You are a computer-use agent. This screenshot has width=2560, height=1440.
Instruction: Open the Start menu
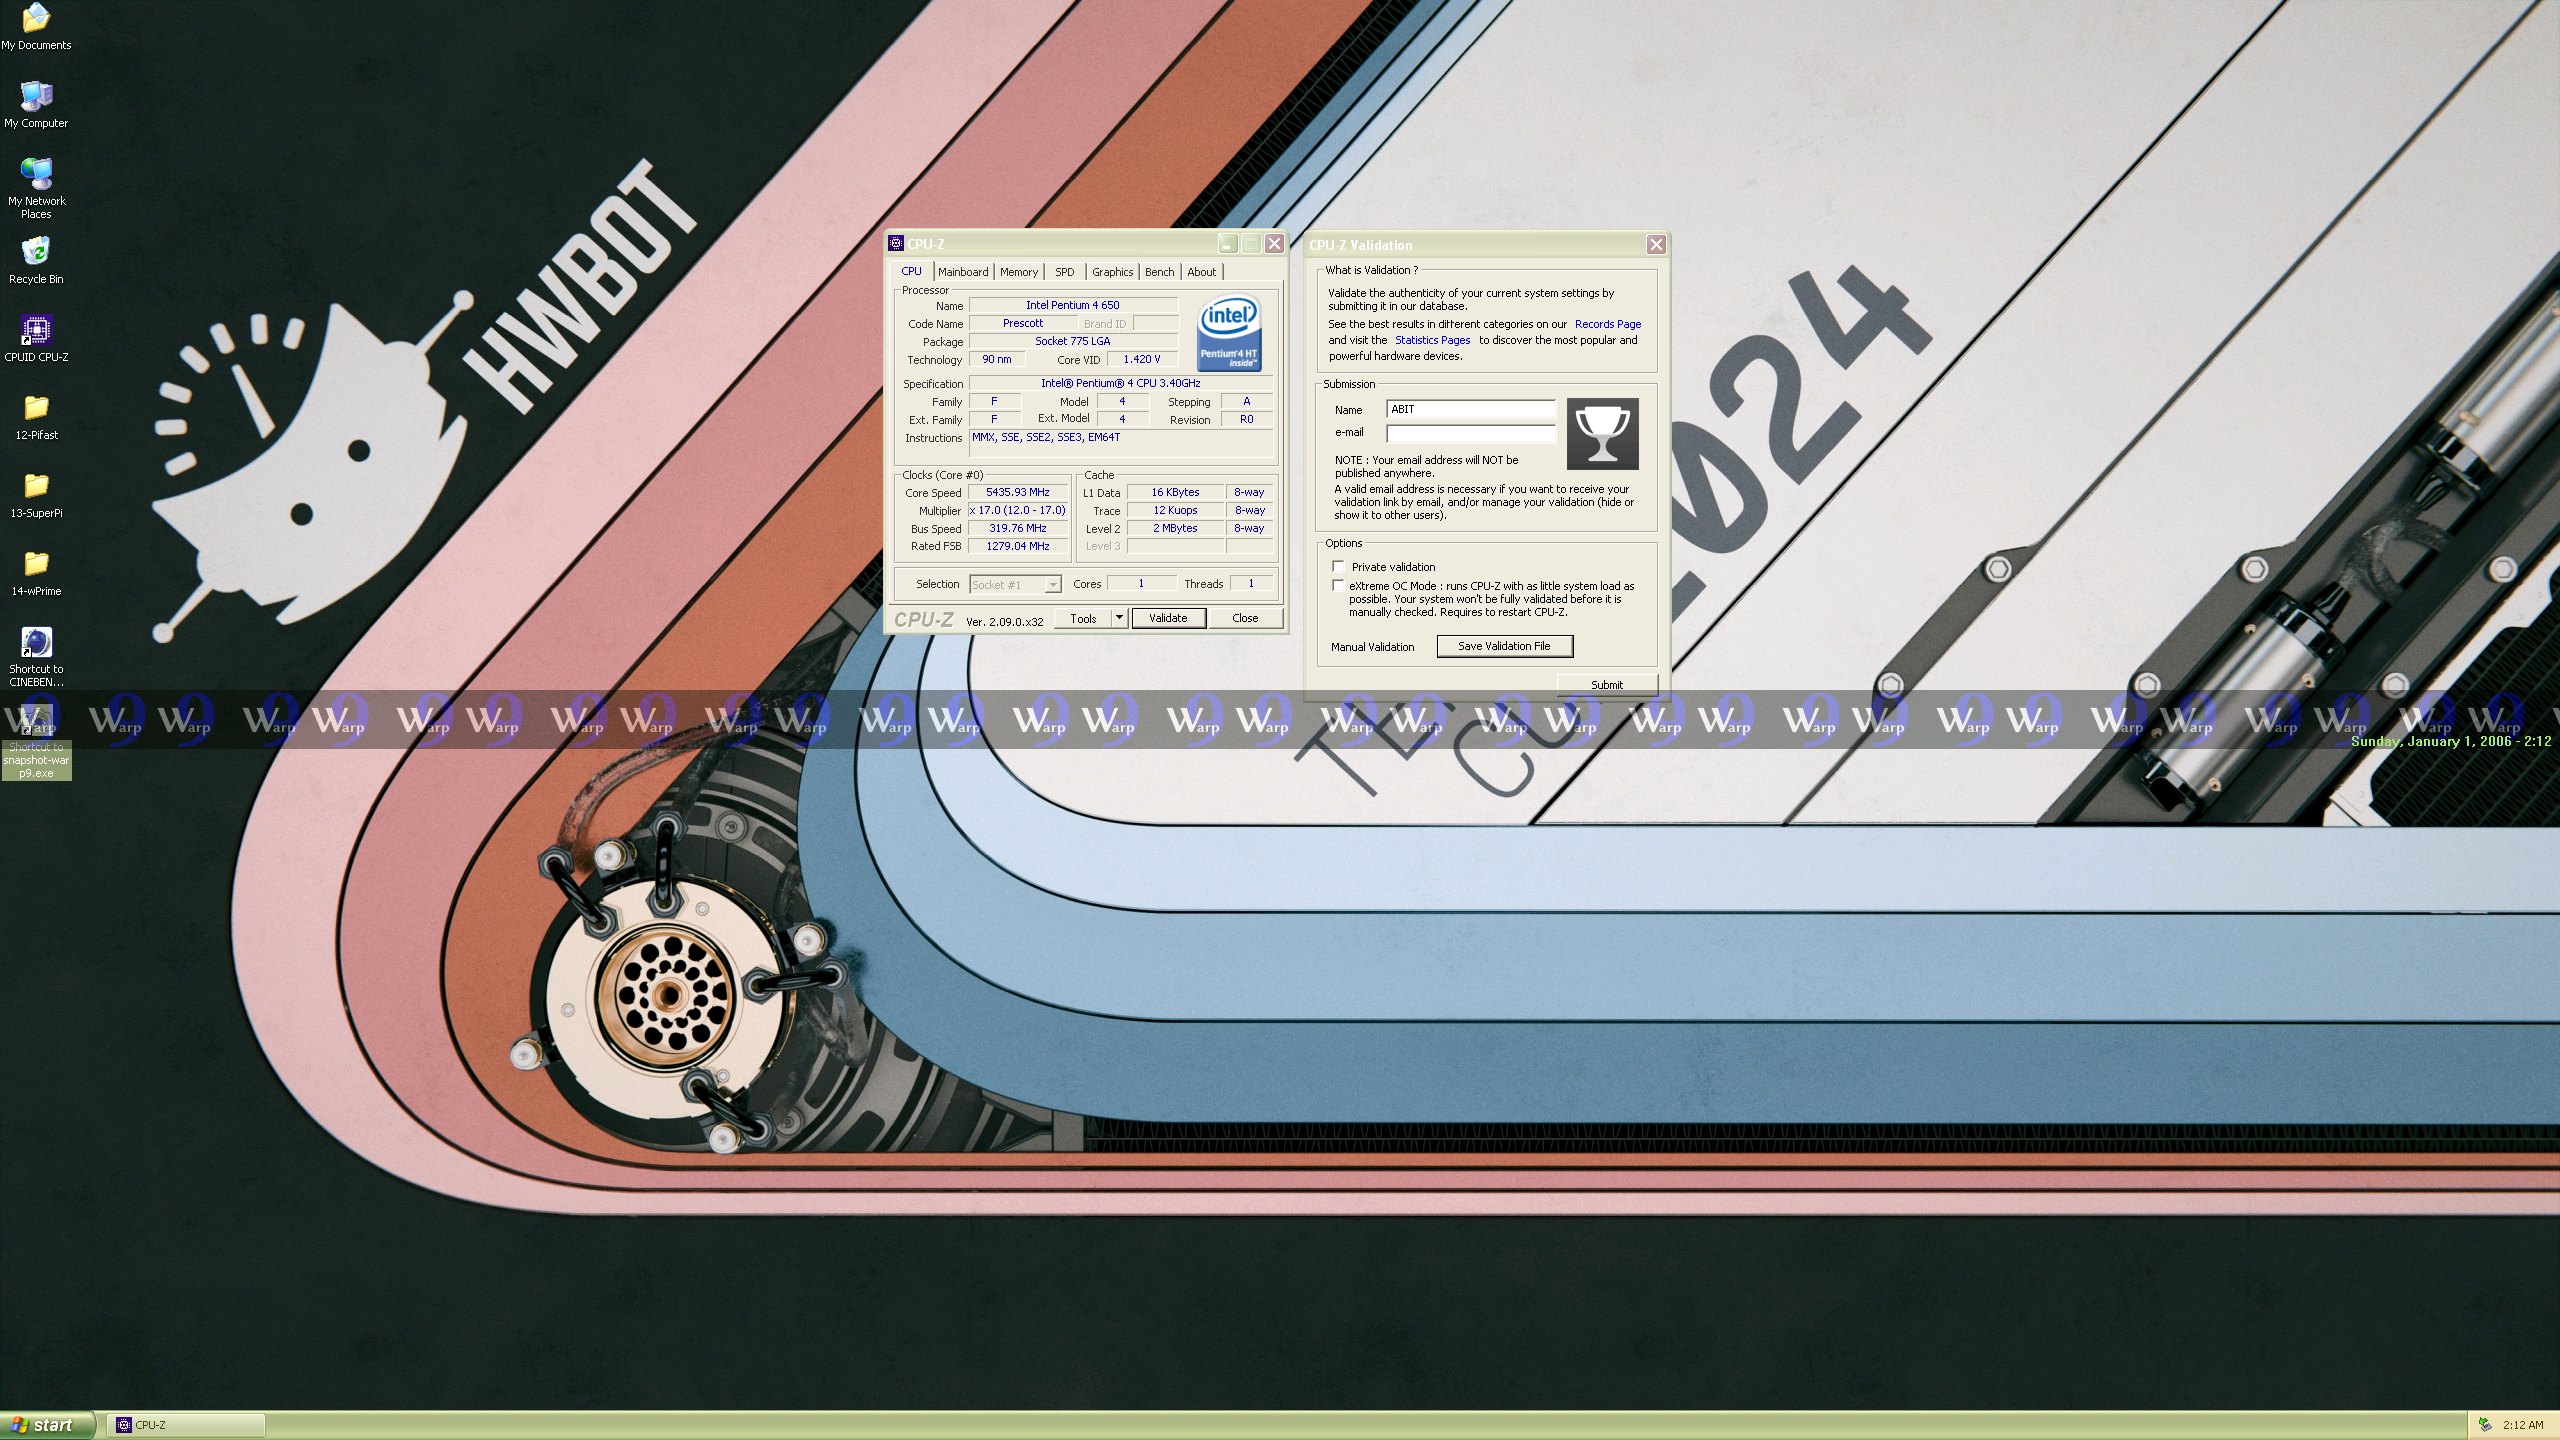(47, 1425)
